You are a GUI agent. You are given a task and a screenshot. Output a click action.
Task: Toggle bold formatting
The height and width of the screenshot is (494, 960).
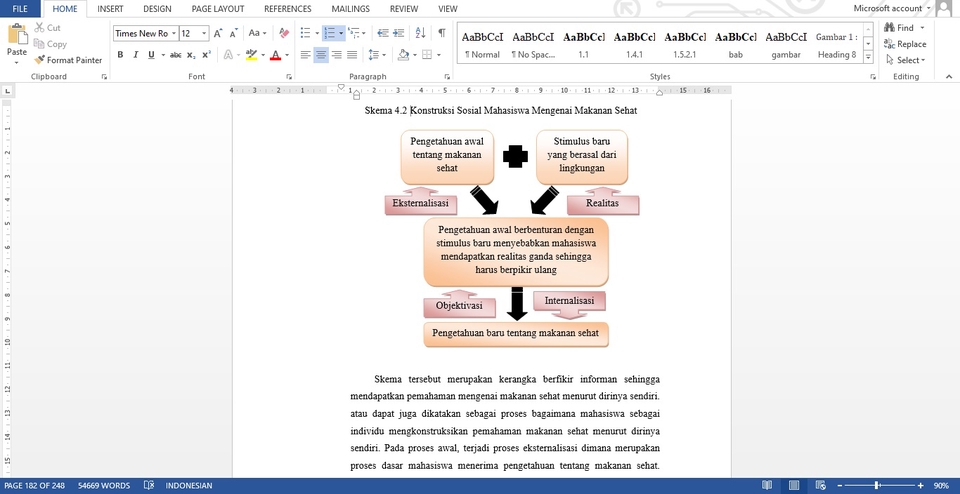pyautogui.click(x=120, y=55)
